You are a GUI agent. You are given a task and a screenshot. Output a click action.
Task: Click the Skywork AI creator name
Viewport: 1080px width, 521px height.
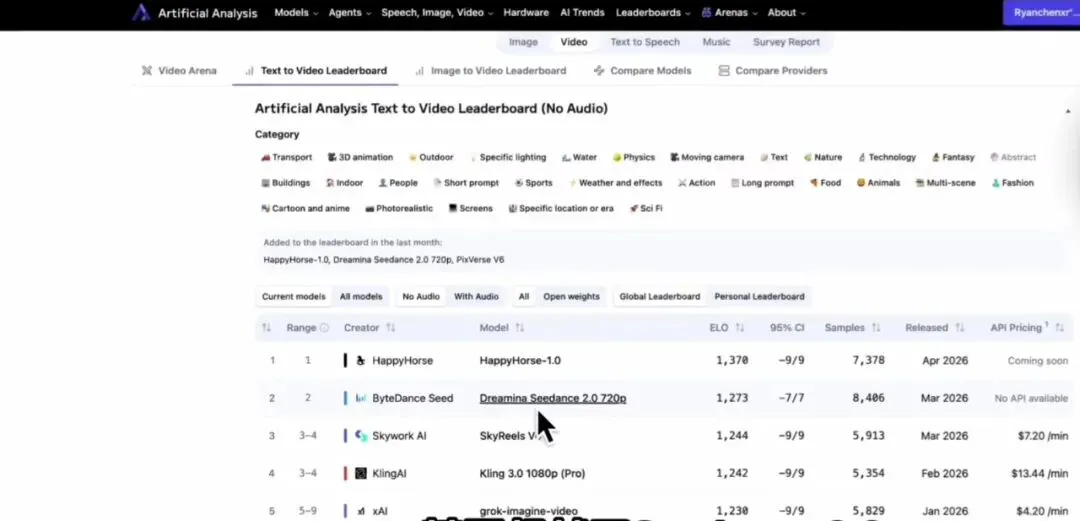399,436
